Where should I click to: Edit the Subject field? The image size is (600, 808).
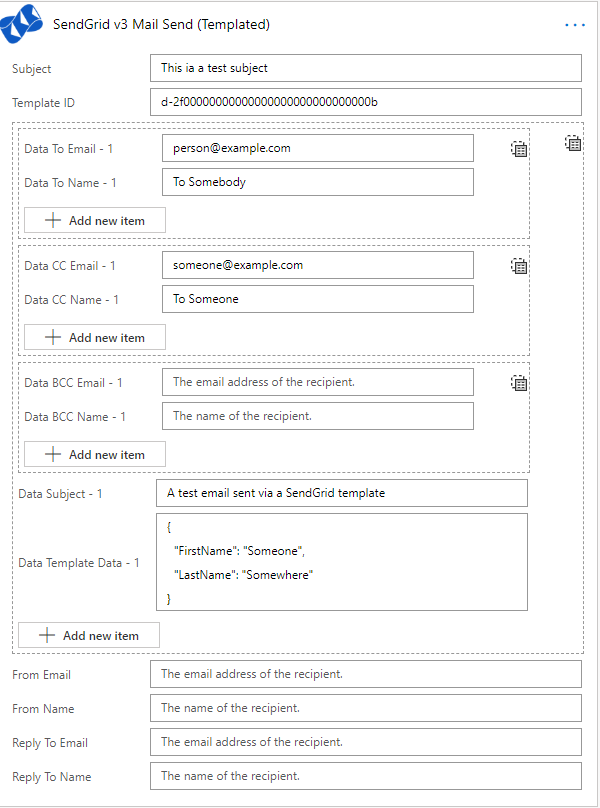(x=366, y=68)
